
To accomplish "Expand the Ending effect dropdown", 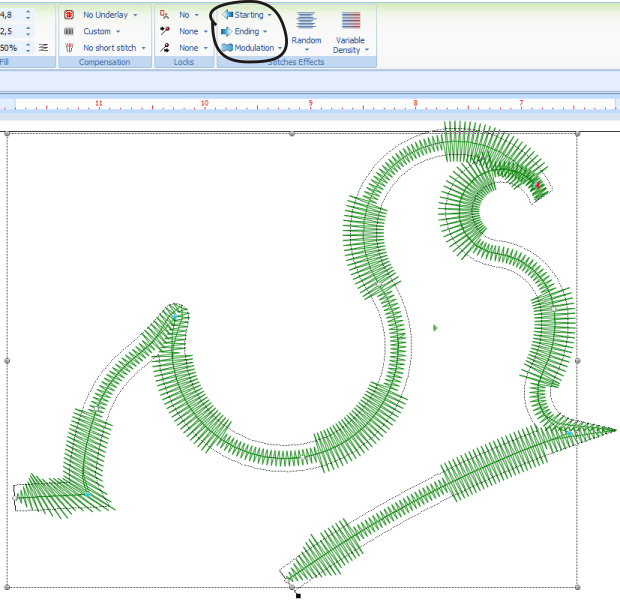I will (x=265, y=31).
